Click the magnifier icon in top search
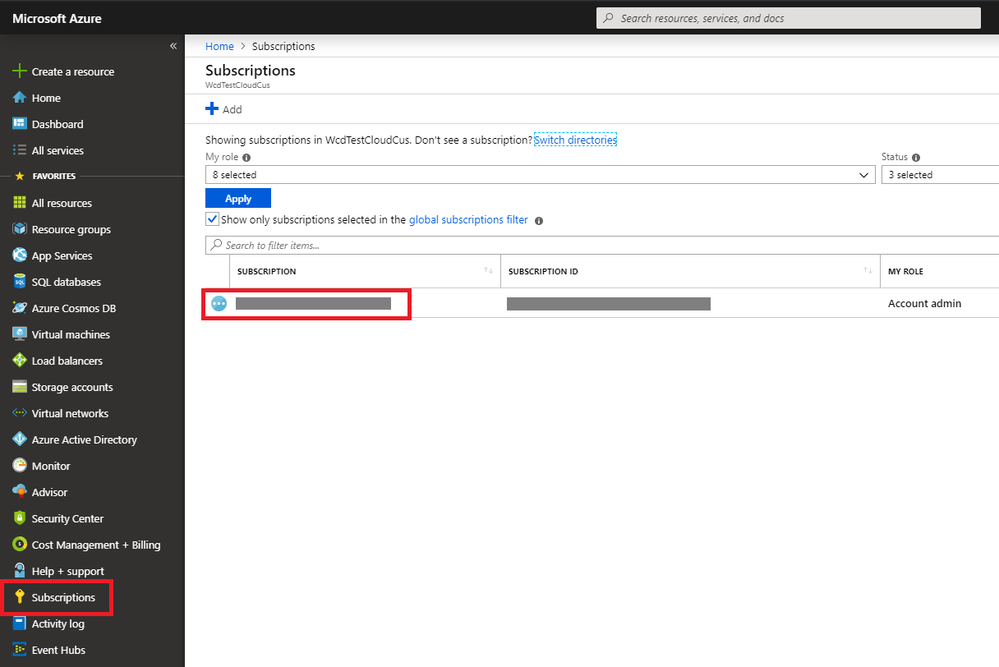Viewport: 999px width, 667px height. 608,18
